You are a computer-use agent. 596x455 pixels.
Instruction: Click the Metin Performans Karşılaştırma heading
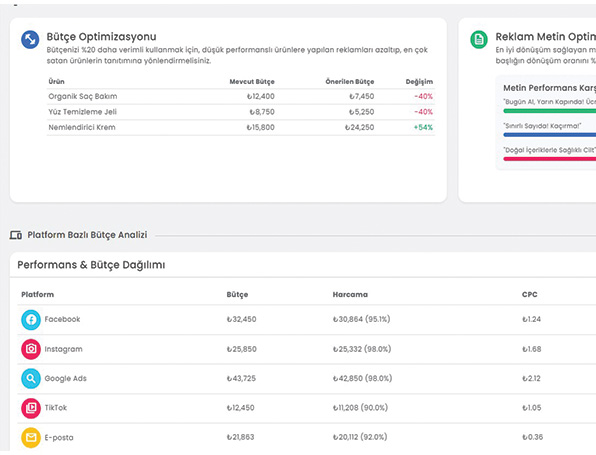pyautogui.click(x=550, y=88)
